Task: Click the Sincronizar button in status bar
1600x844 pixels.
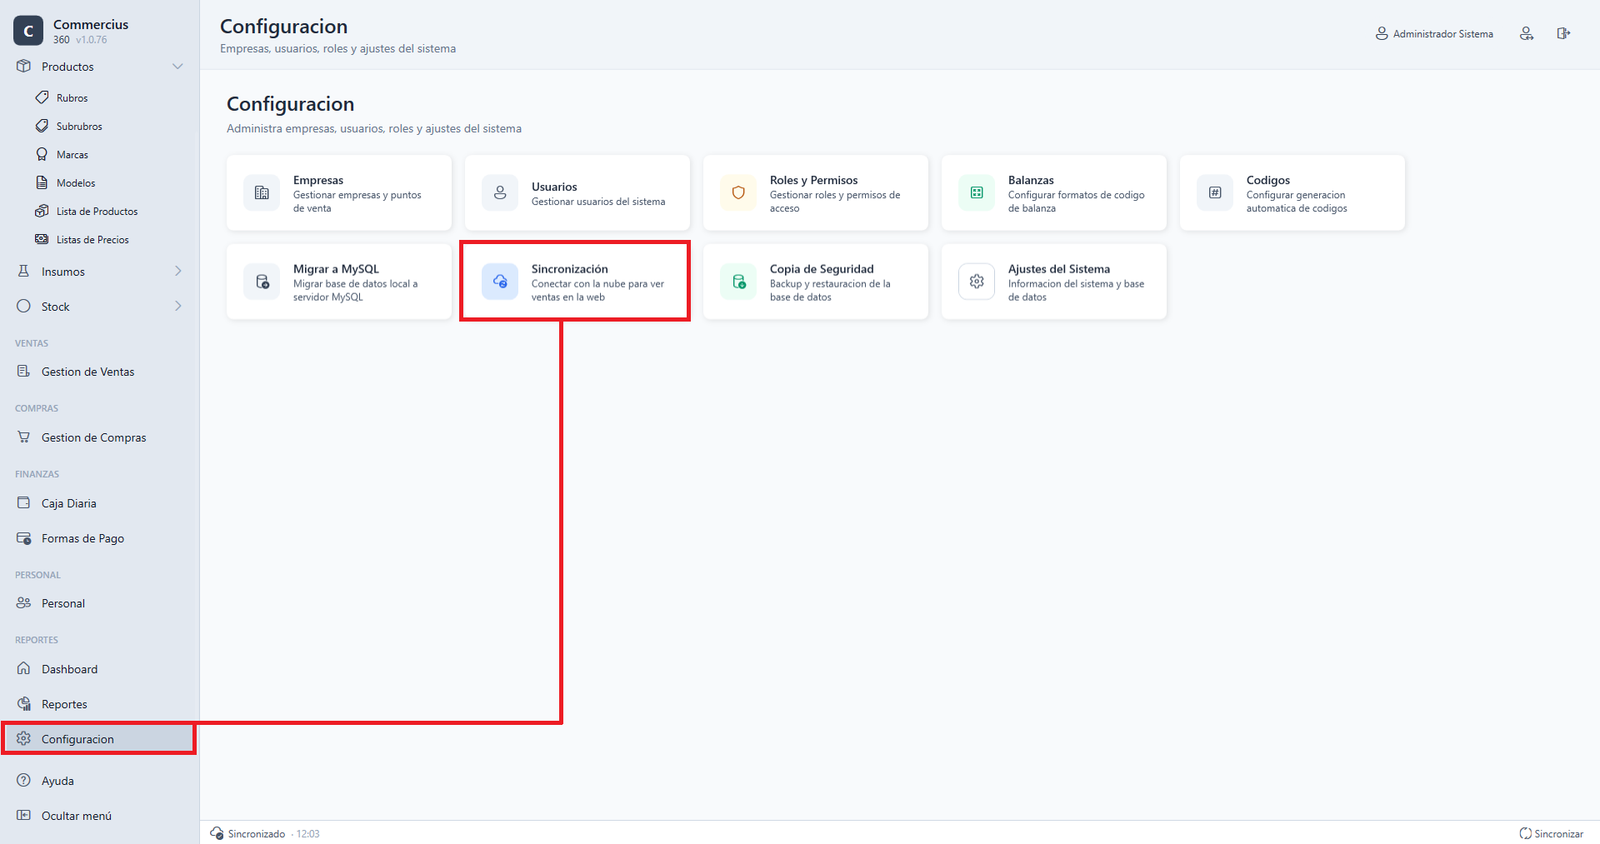Action: (1552, 834)
